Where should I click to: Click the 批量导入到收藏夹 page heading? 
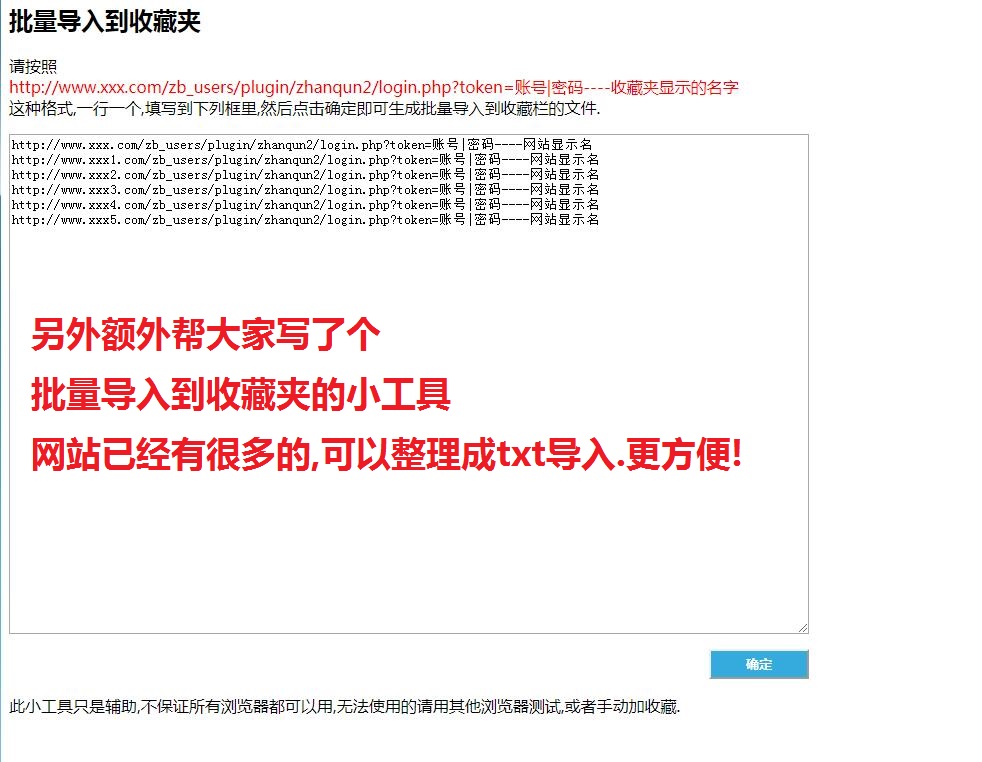pos(105,21)
